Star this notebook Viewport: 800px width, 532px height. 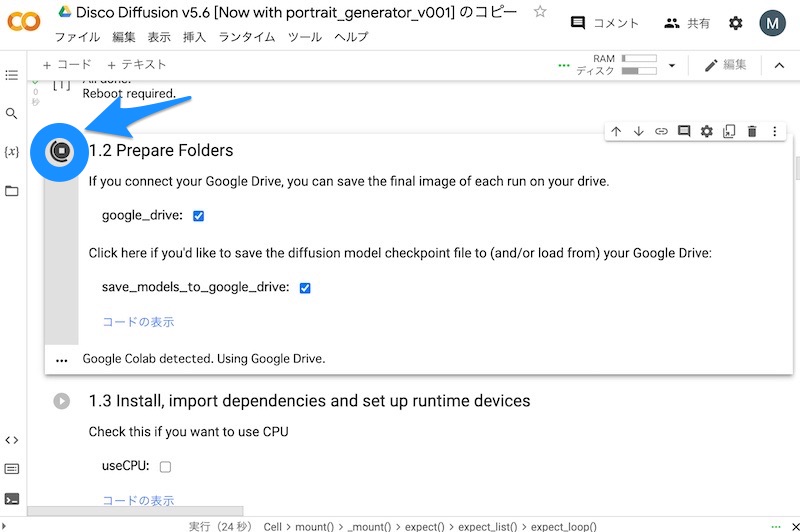coord(540,11)
